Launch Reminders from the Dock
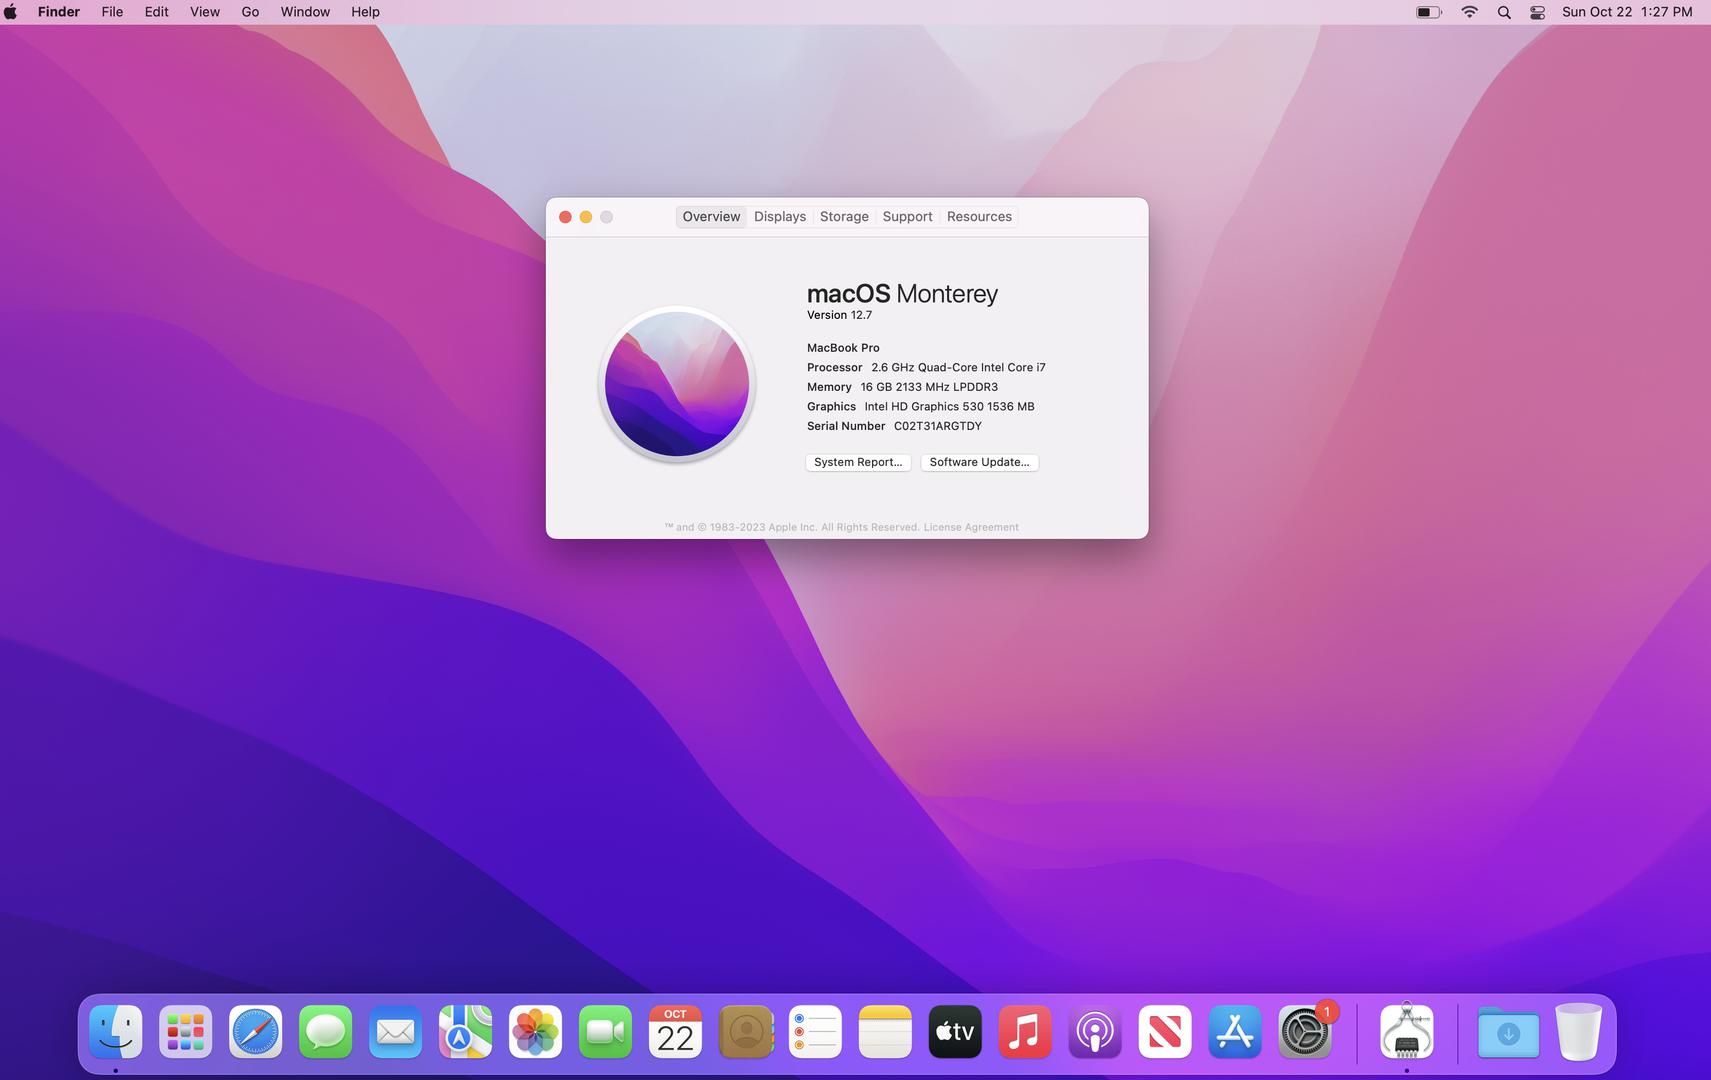This screenshot has height=1080, width=1711. tap(816, 1032)
